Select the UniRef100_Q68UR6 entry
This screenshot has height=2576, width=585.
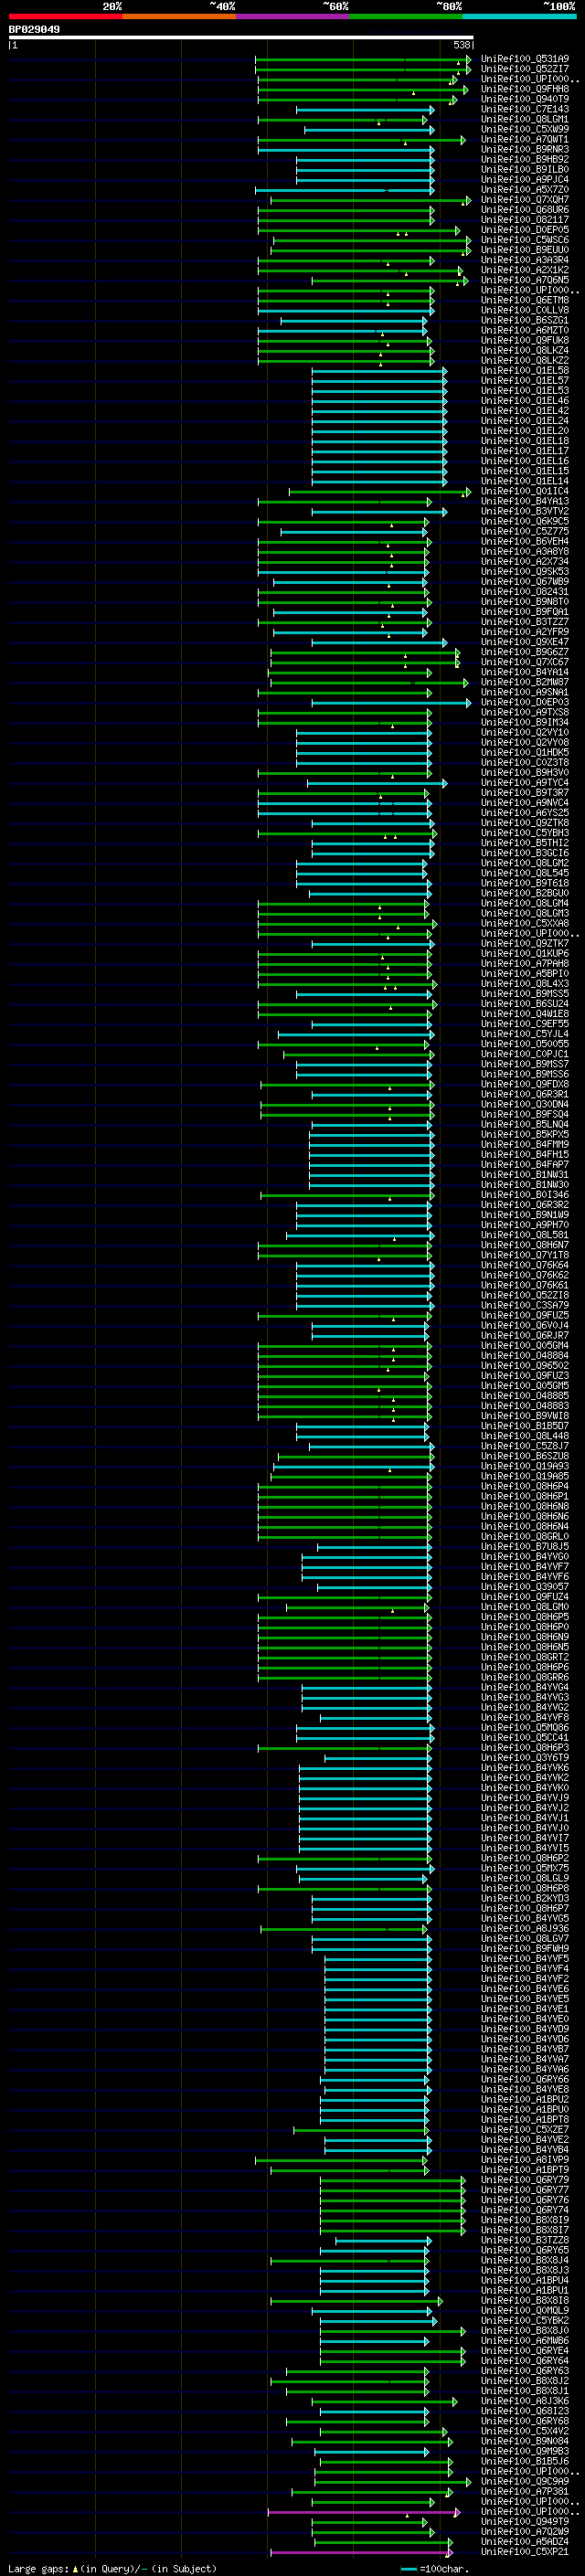[x=525, y=210]
